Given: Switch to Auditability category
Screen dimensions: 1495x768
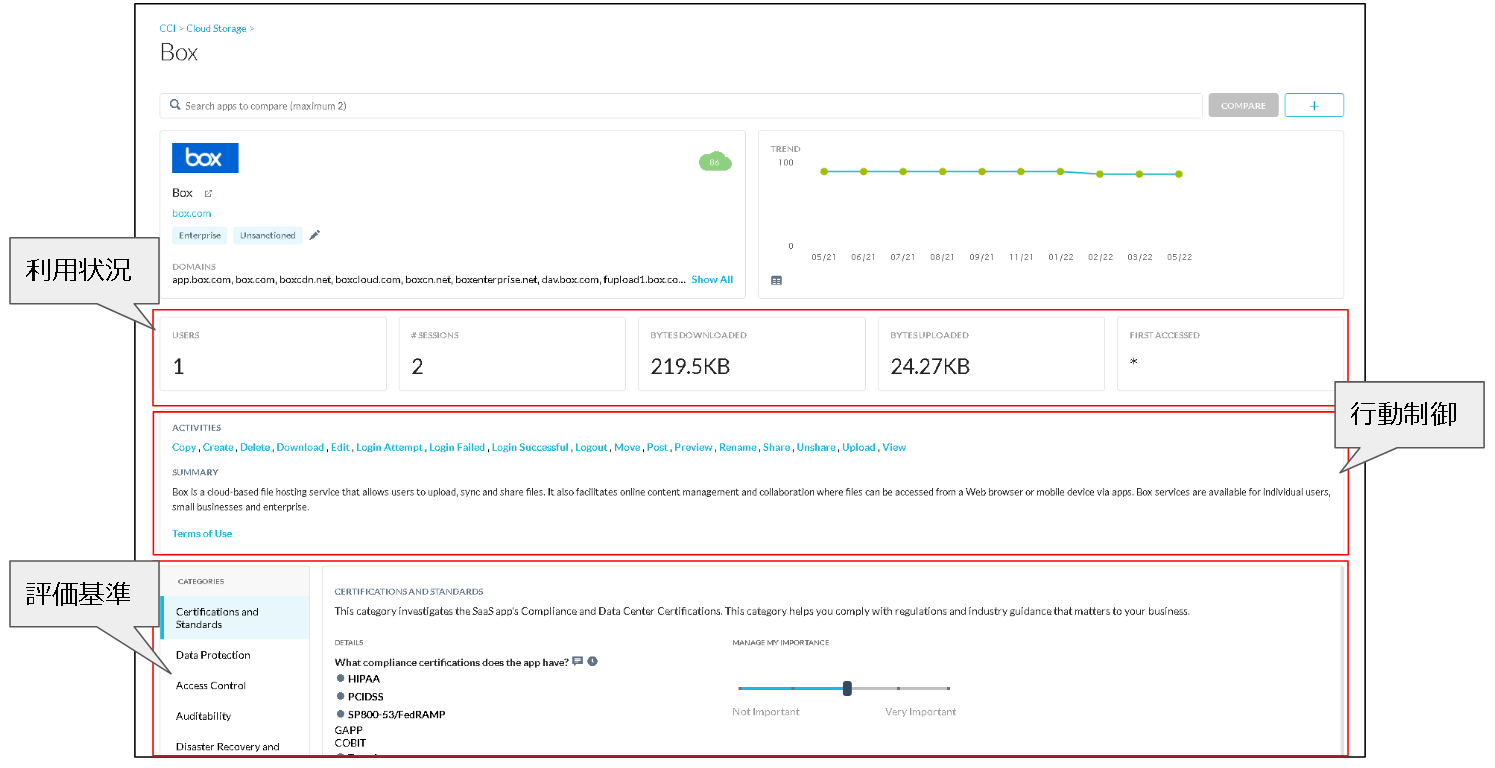Looking at the screenshot, I should [x=203, y=716].
